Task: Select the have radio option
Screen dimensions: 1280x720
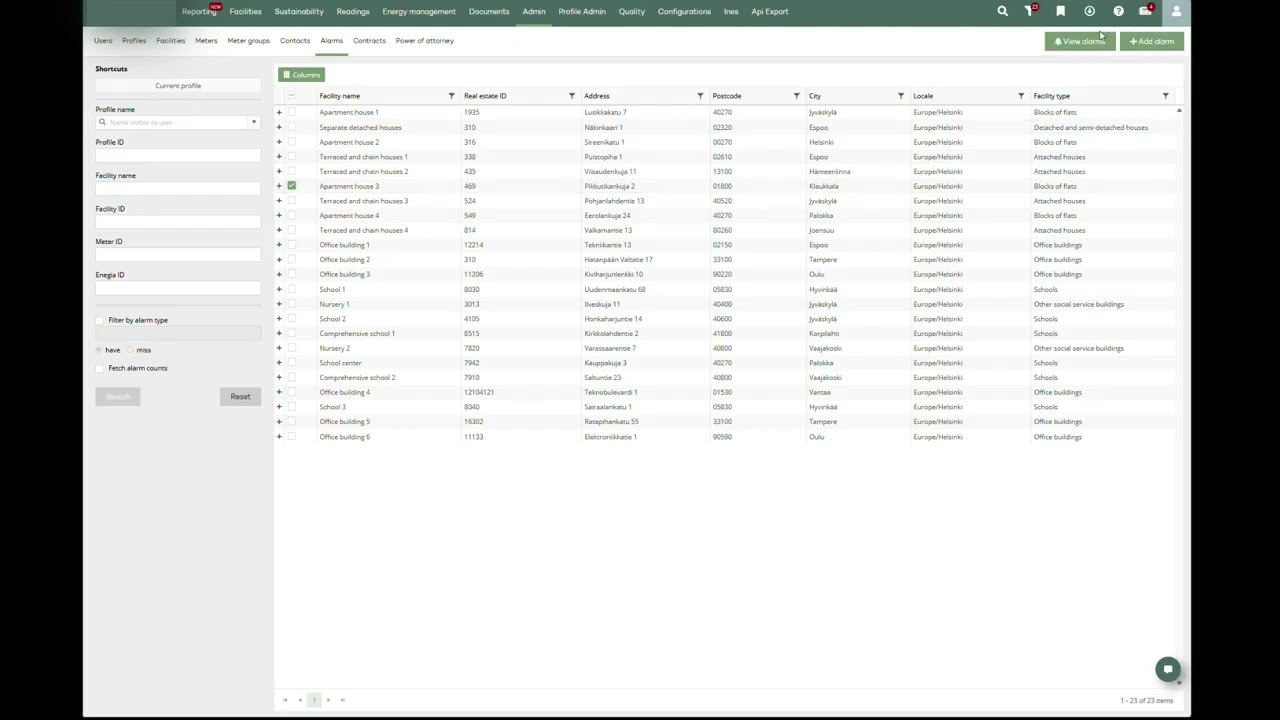Action: point(99,350)
